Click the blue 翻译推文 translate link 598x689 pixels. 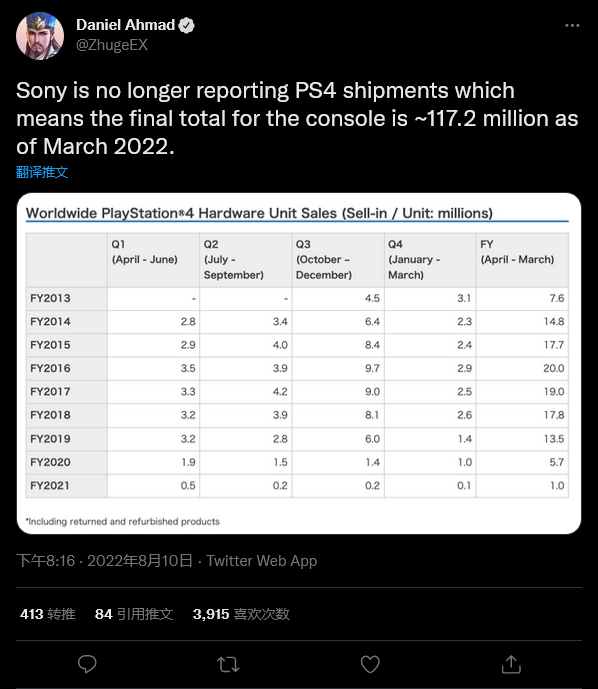point(42,172)
